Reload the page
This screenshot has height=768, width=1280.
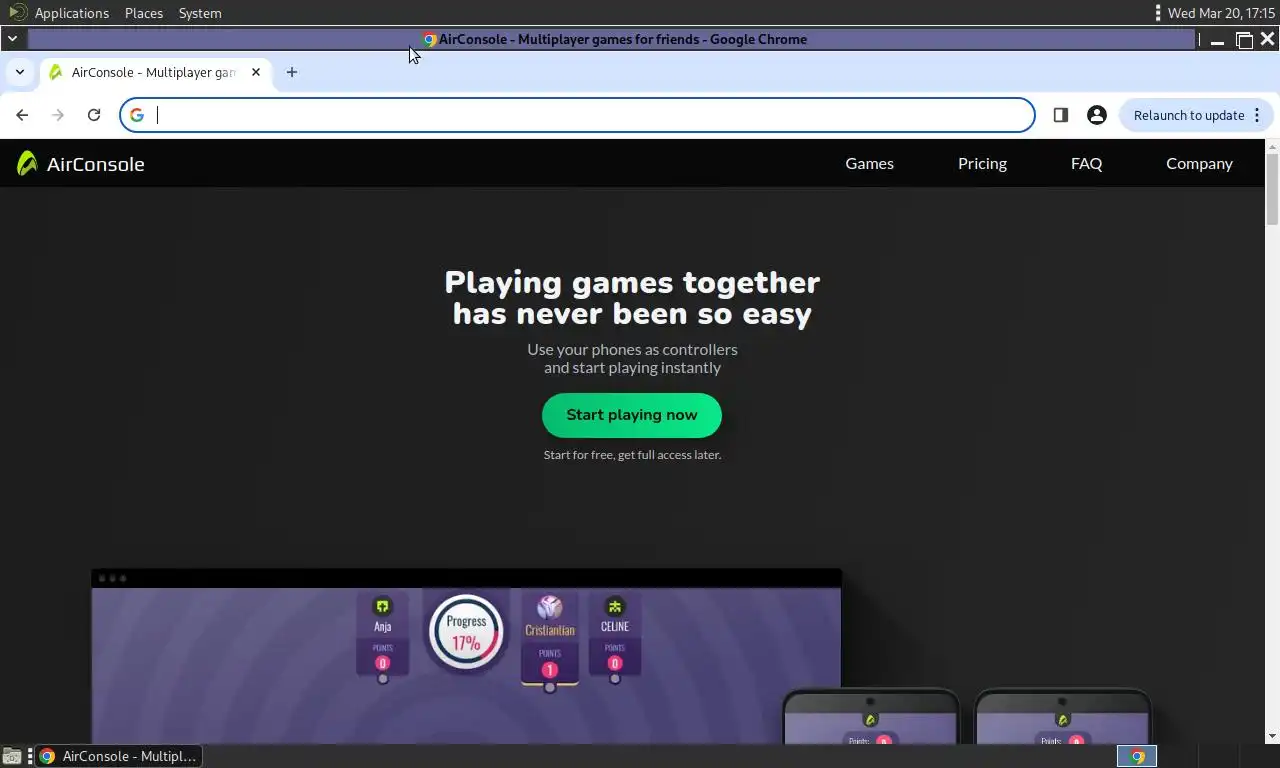tap(94, 115)
